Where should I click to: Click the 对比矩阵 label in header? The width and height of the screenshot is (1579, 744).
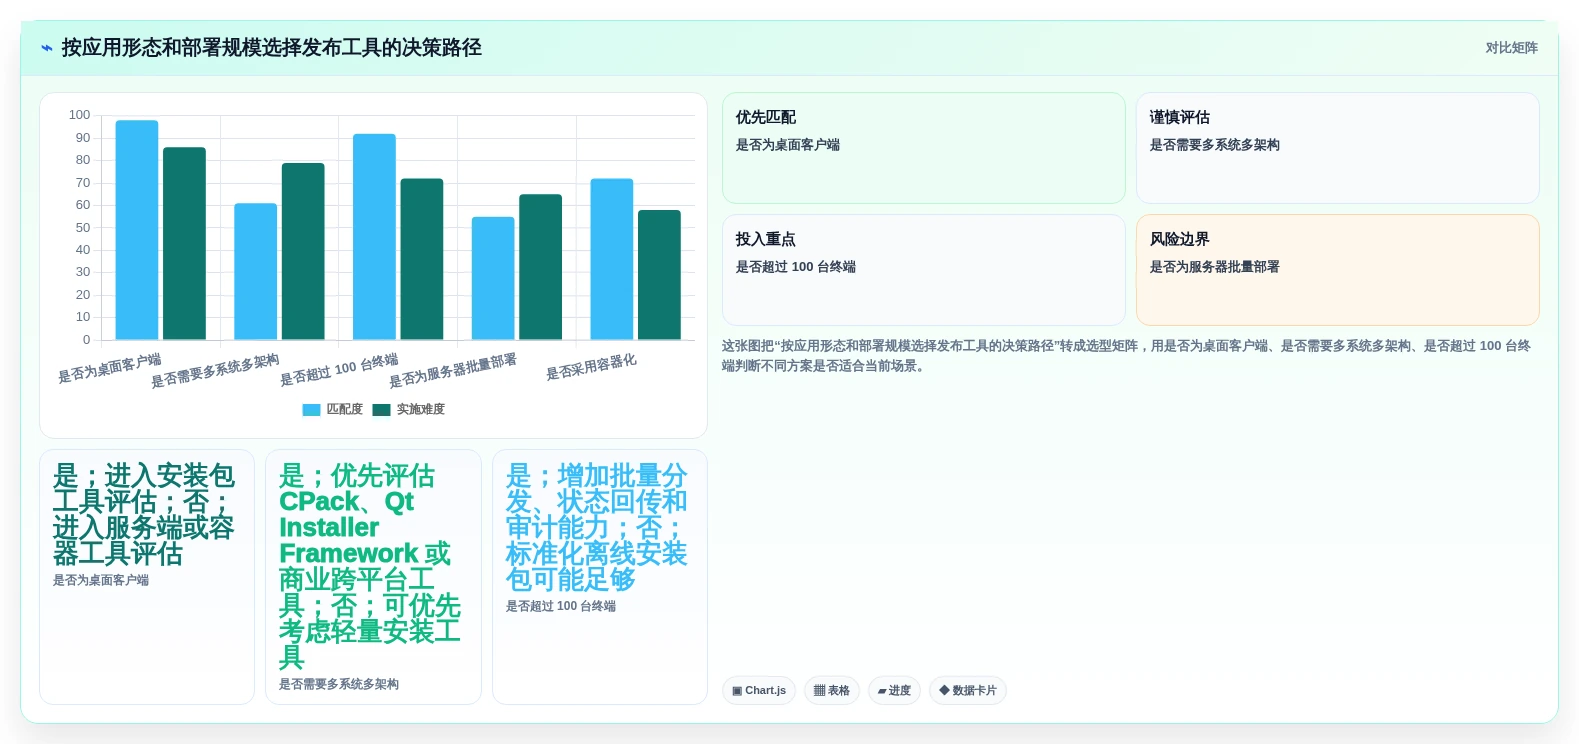point(1511,48)
